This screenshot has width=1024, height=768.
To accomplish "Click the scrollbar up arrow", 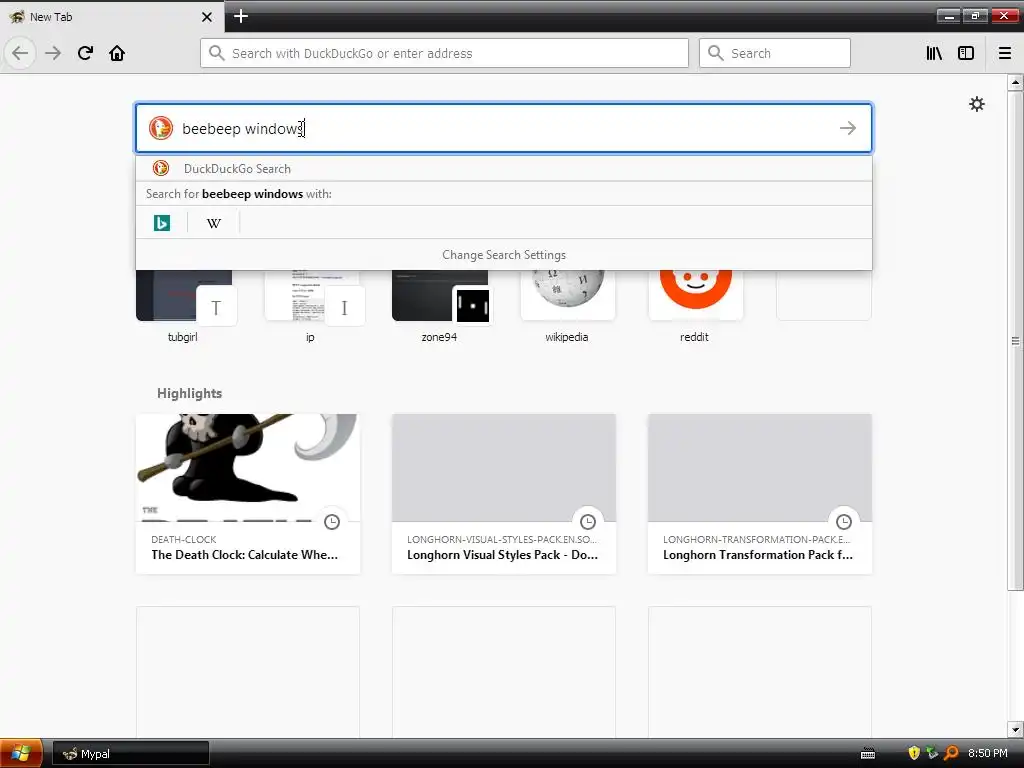I will [x=1015, y=82].
